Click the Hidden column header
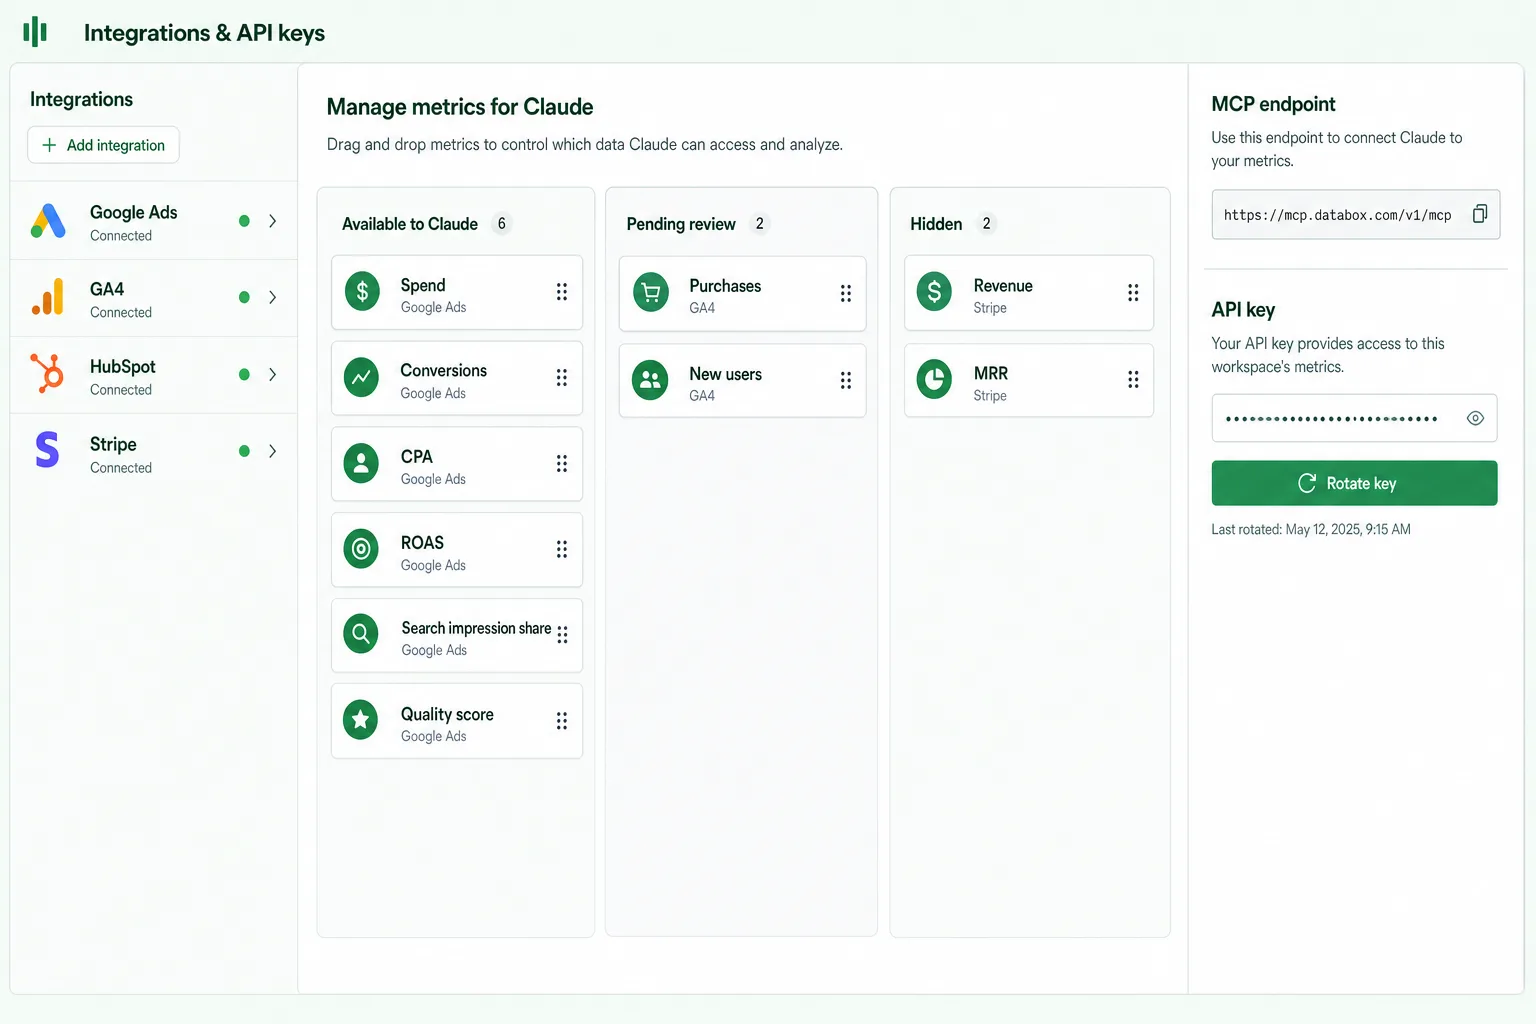The image size is (1536, 1024). pyautogui.click(x=936, y=224)
